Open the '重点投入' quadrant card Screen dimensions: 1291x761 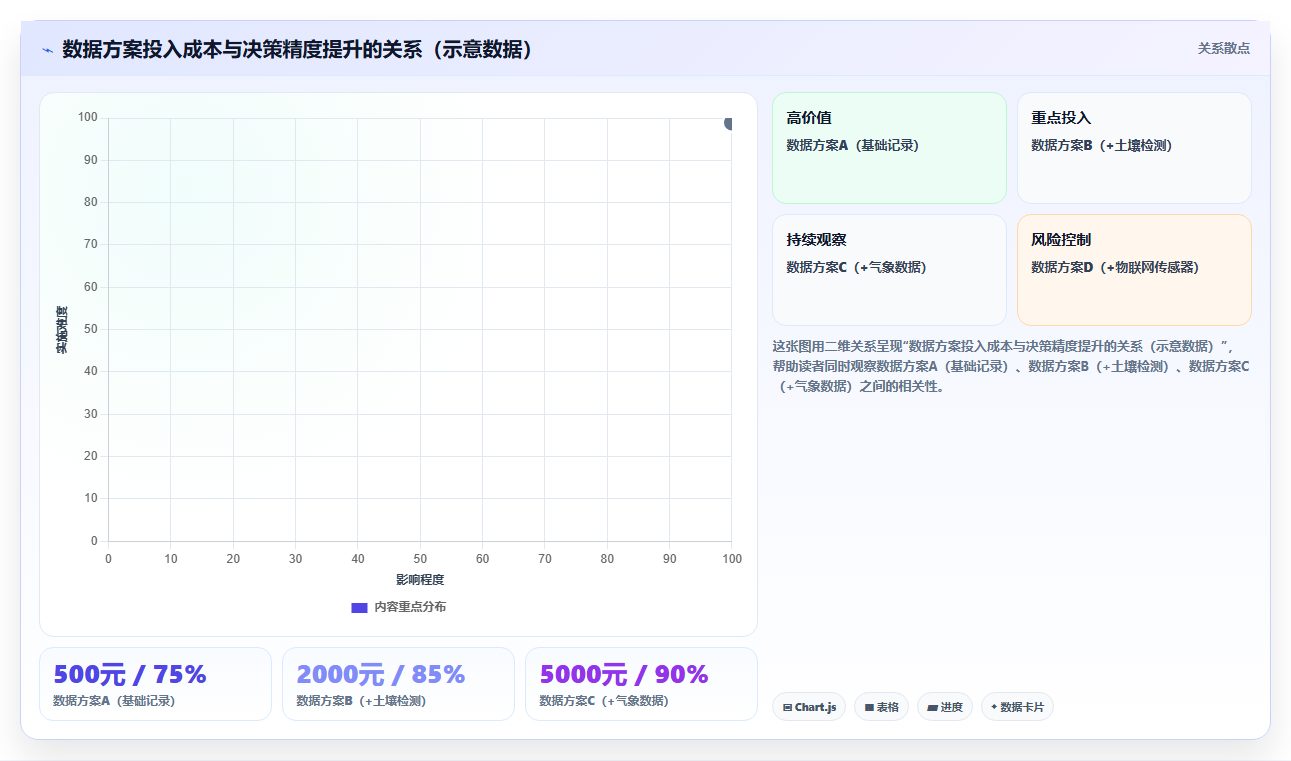point(1134,148)
